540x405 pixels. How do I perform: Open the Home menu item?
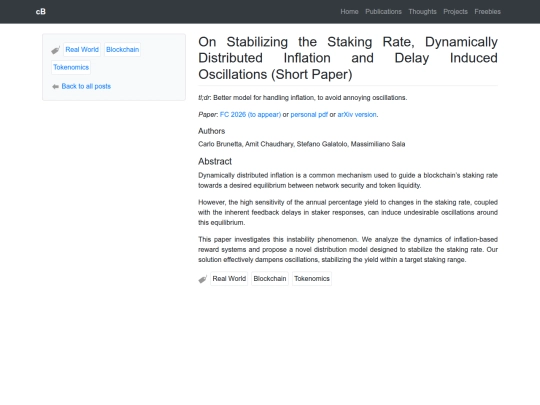(349, 12)
